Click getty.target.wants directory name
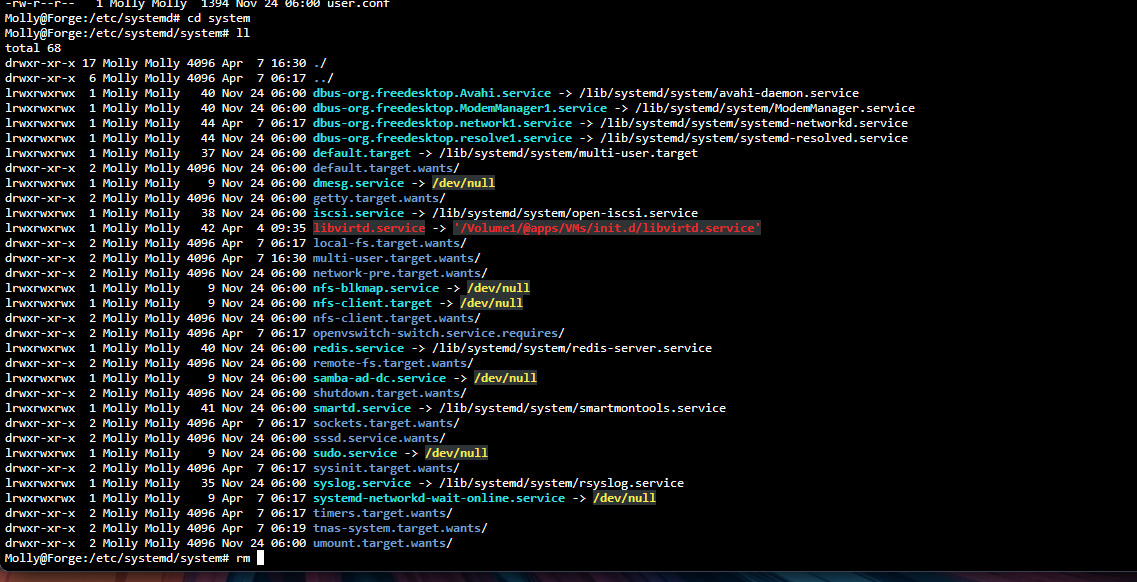Viewport: 1137px width, 582px height. point(376,198)
